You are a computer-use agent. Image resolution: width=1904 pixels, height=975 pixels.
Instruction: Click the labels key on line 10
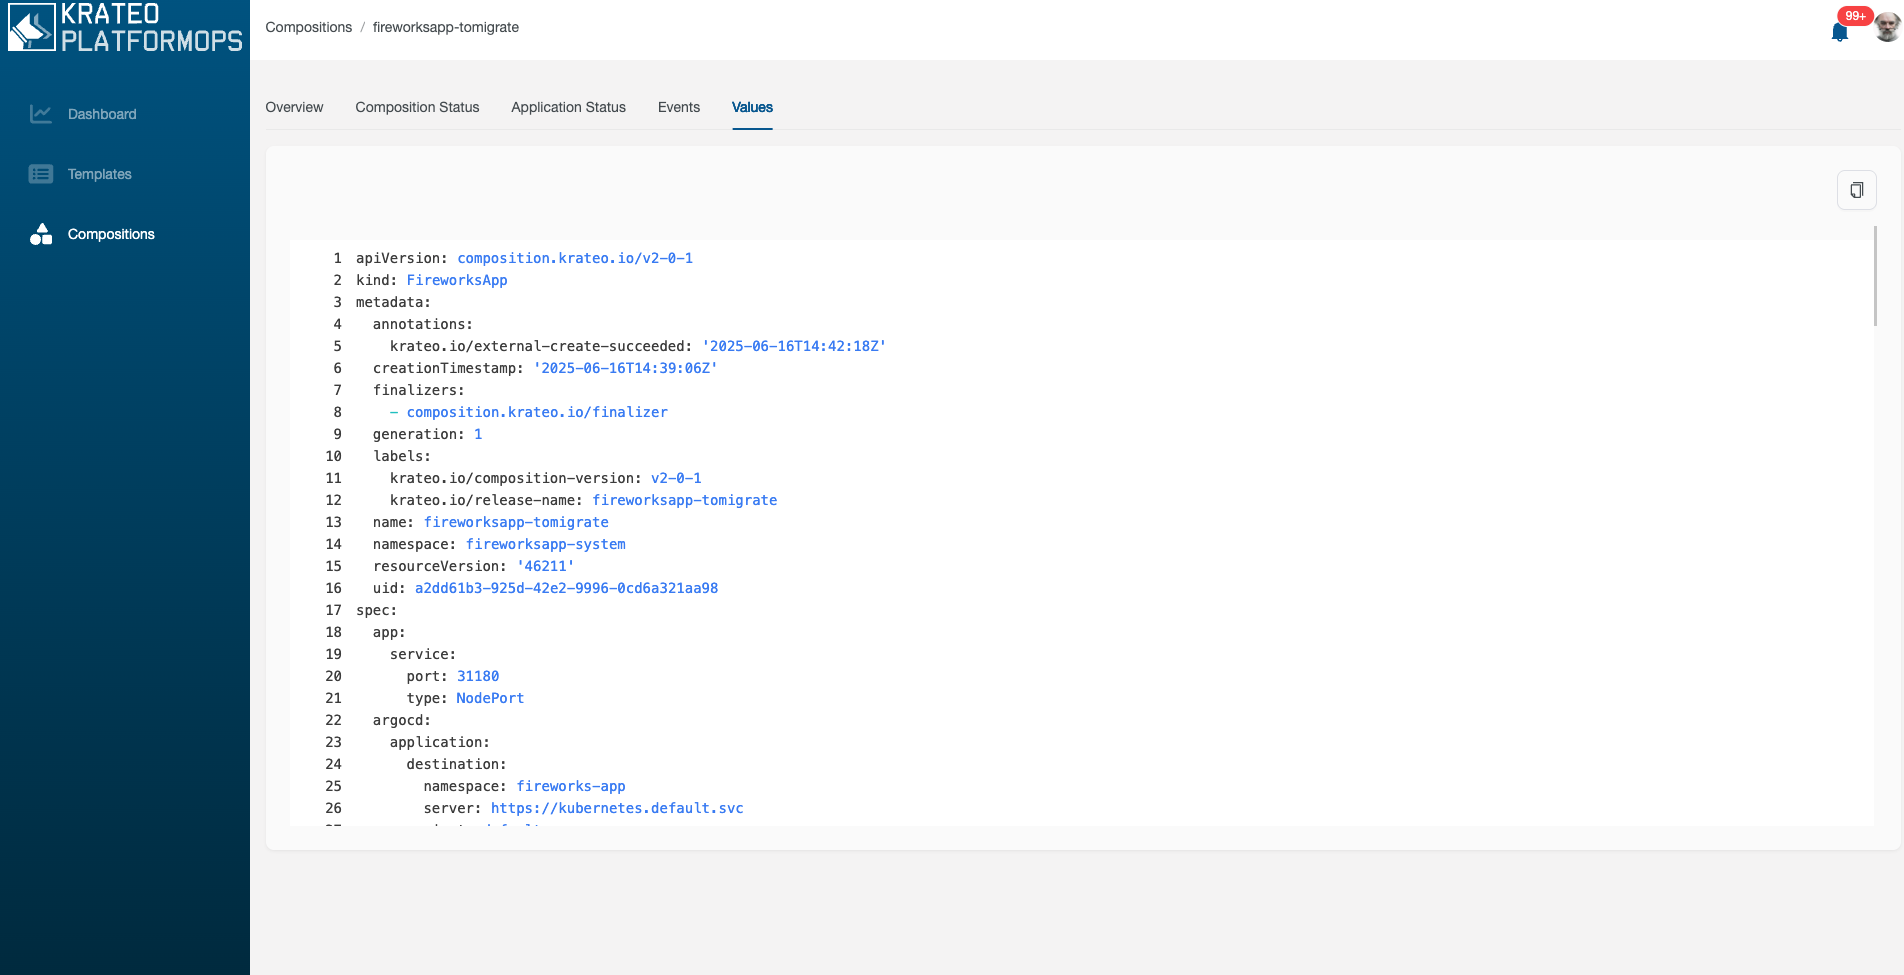(402, 456)
